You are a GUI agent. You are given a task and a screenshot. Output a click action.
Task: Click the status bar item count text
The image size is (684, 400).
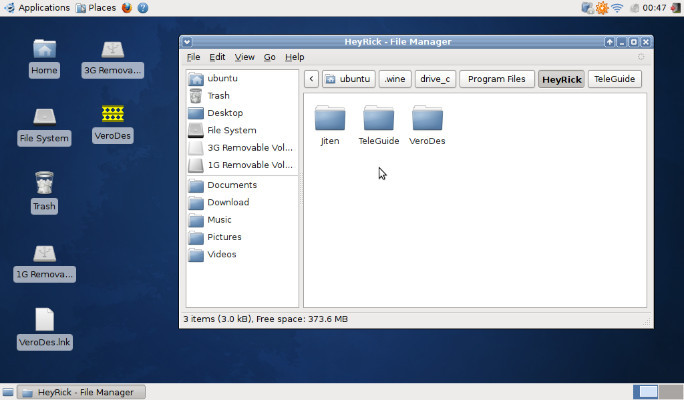click(x=266, y=319)
